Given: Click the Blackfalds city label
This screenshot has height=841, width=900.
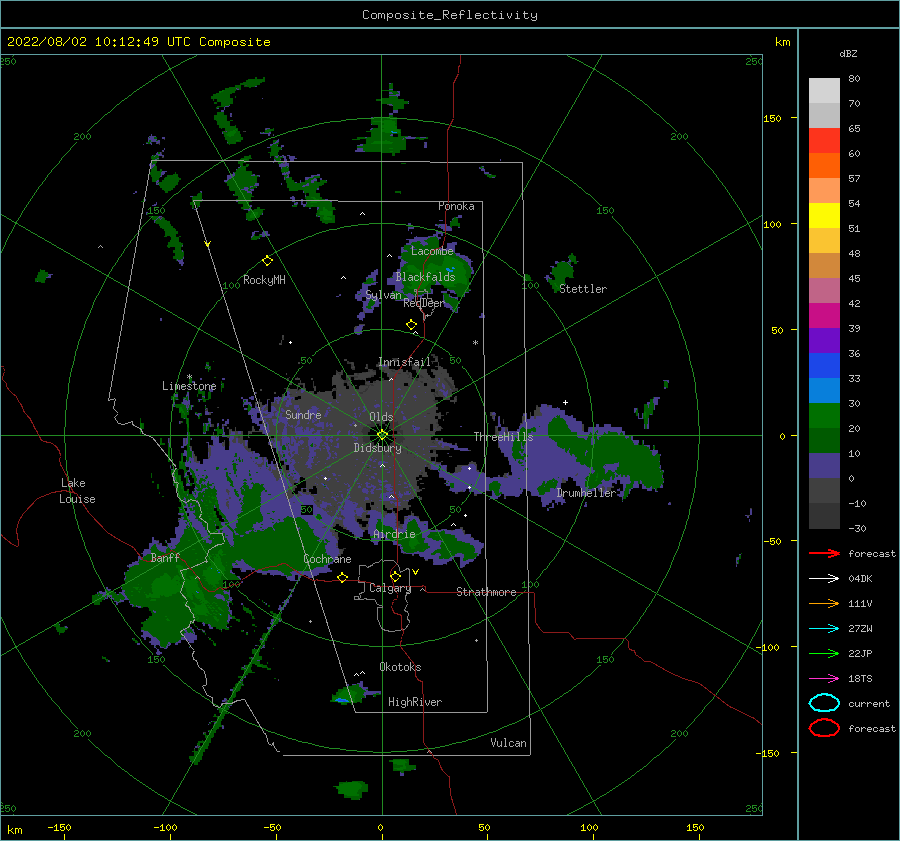Looking at the screenshot, I should pos(425,277).
